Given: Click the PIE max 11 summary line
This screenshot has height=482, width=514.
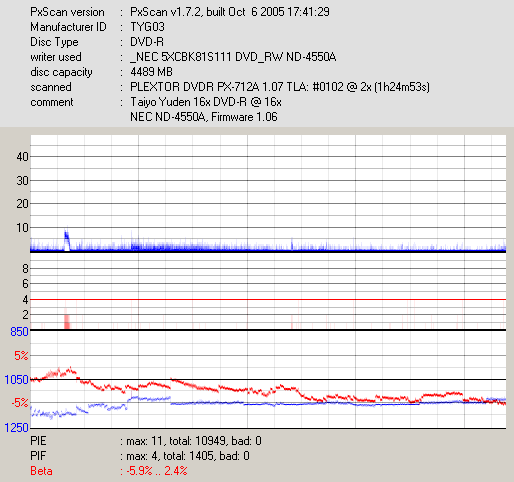Looking at the screenshot, I should tap(146, 441).
